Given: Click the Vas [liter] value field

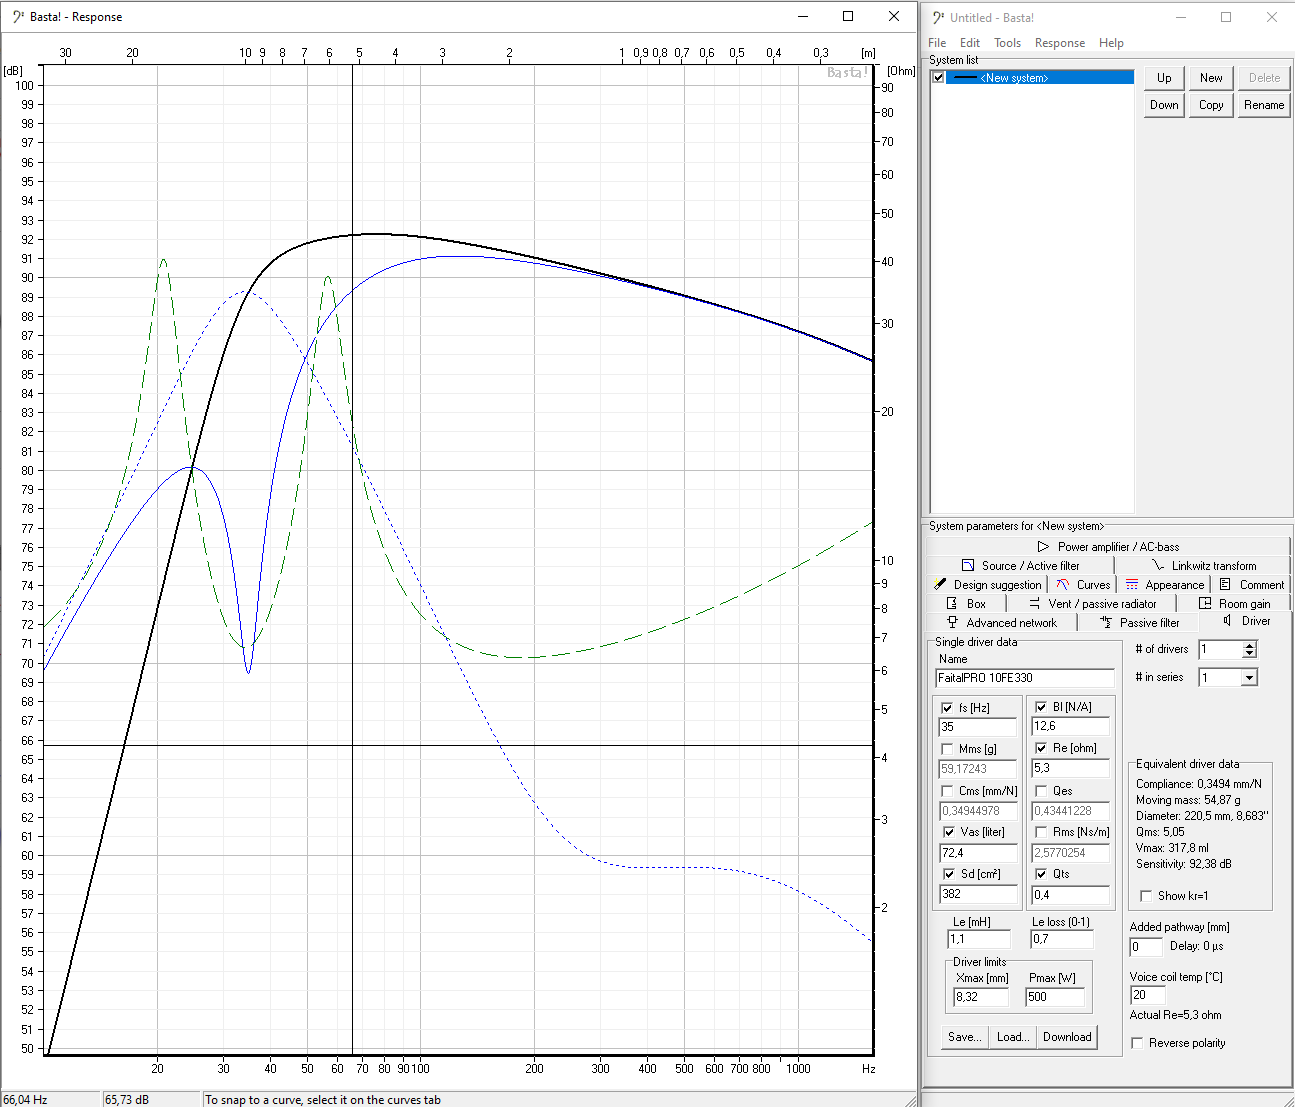Looking at the screenshot, I should pyautogui.click(x=978, y=853).
